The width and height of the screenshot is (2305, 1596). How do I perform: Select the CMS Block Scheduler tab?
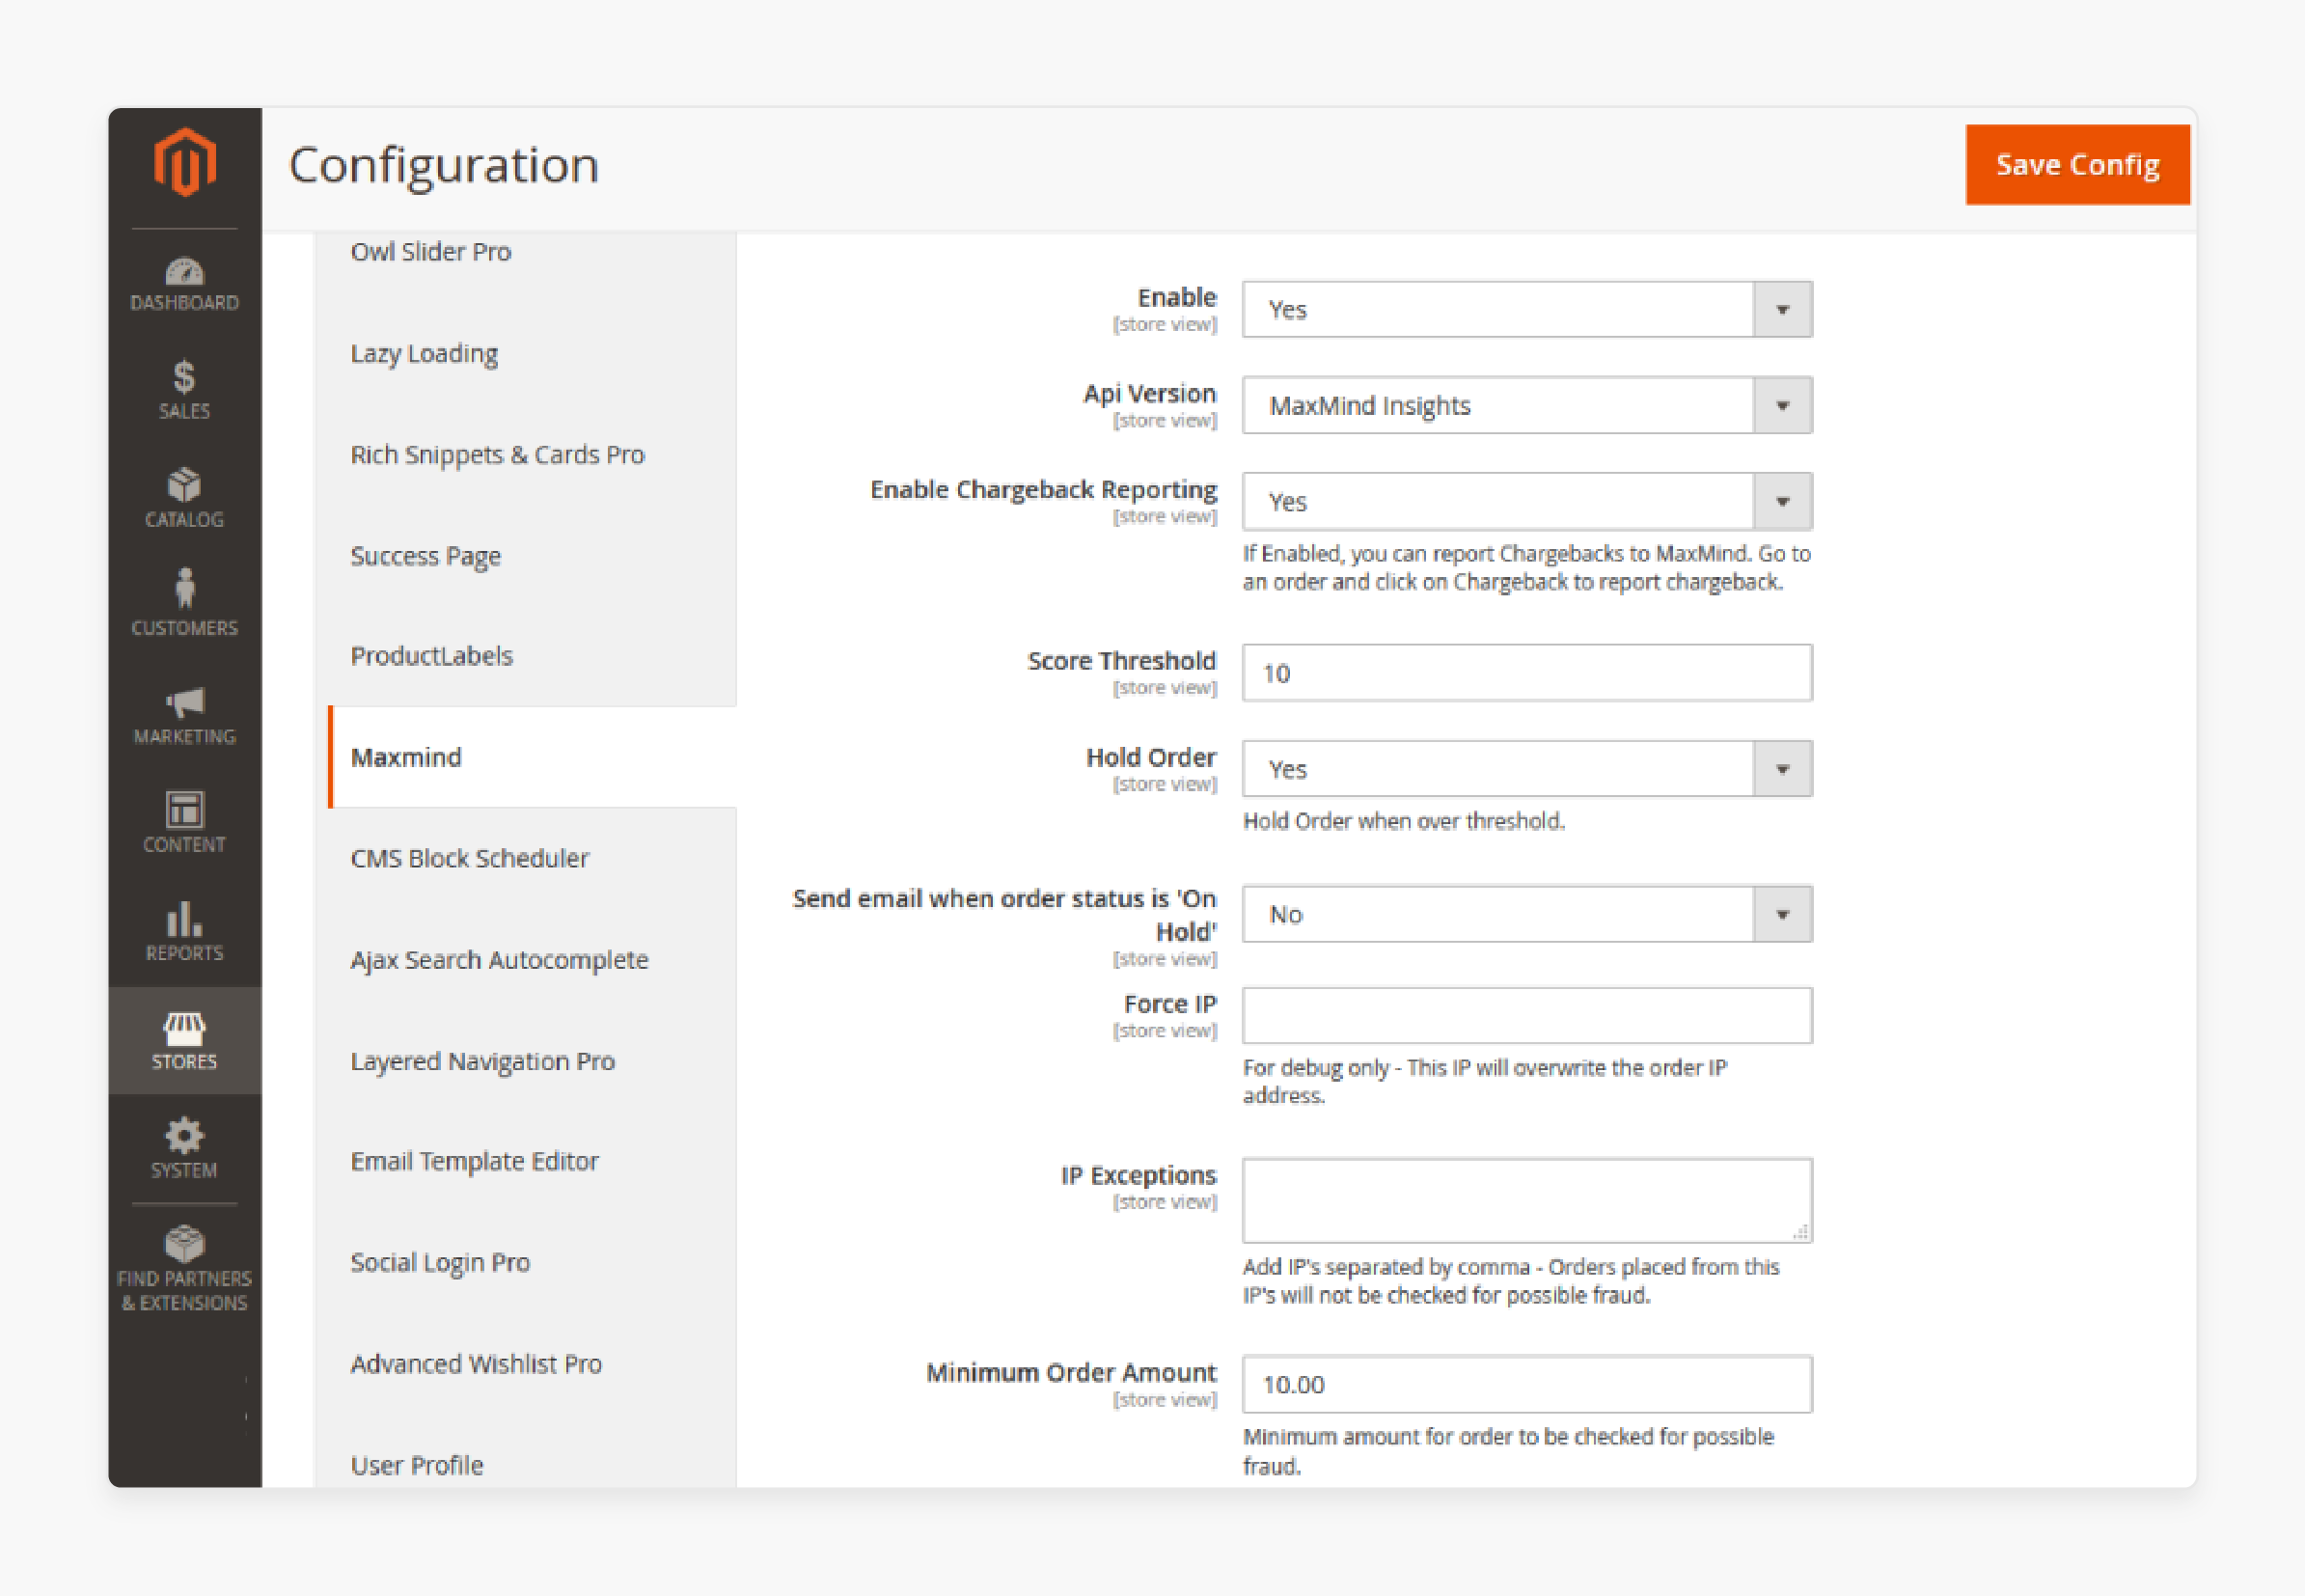(x=469, y=858)
